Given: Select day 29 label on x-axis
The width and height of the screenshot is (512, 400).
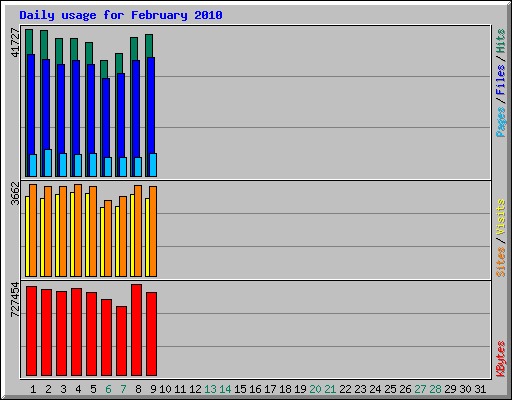Looking at the screenshot, I should 450,389.
